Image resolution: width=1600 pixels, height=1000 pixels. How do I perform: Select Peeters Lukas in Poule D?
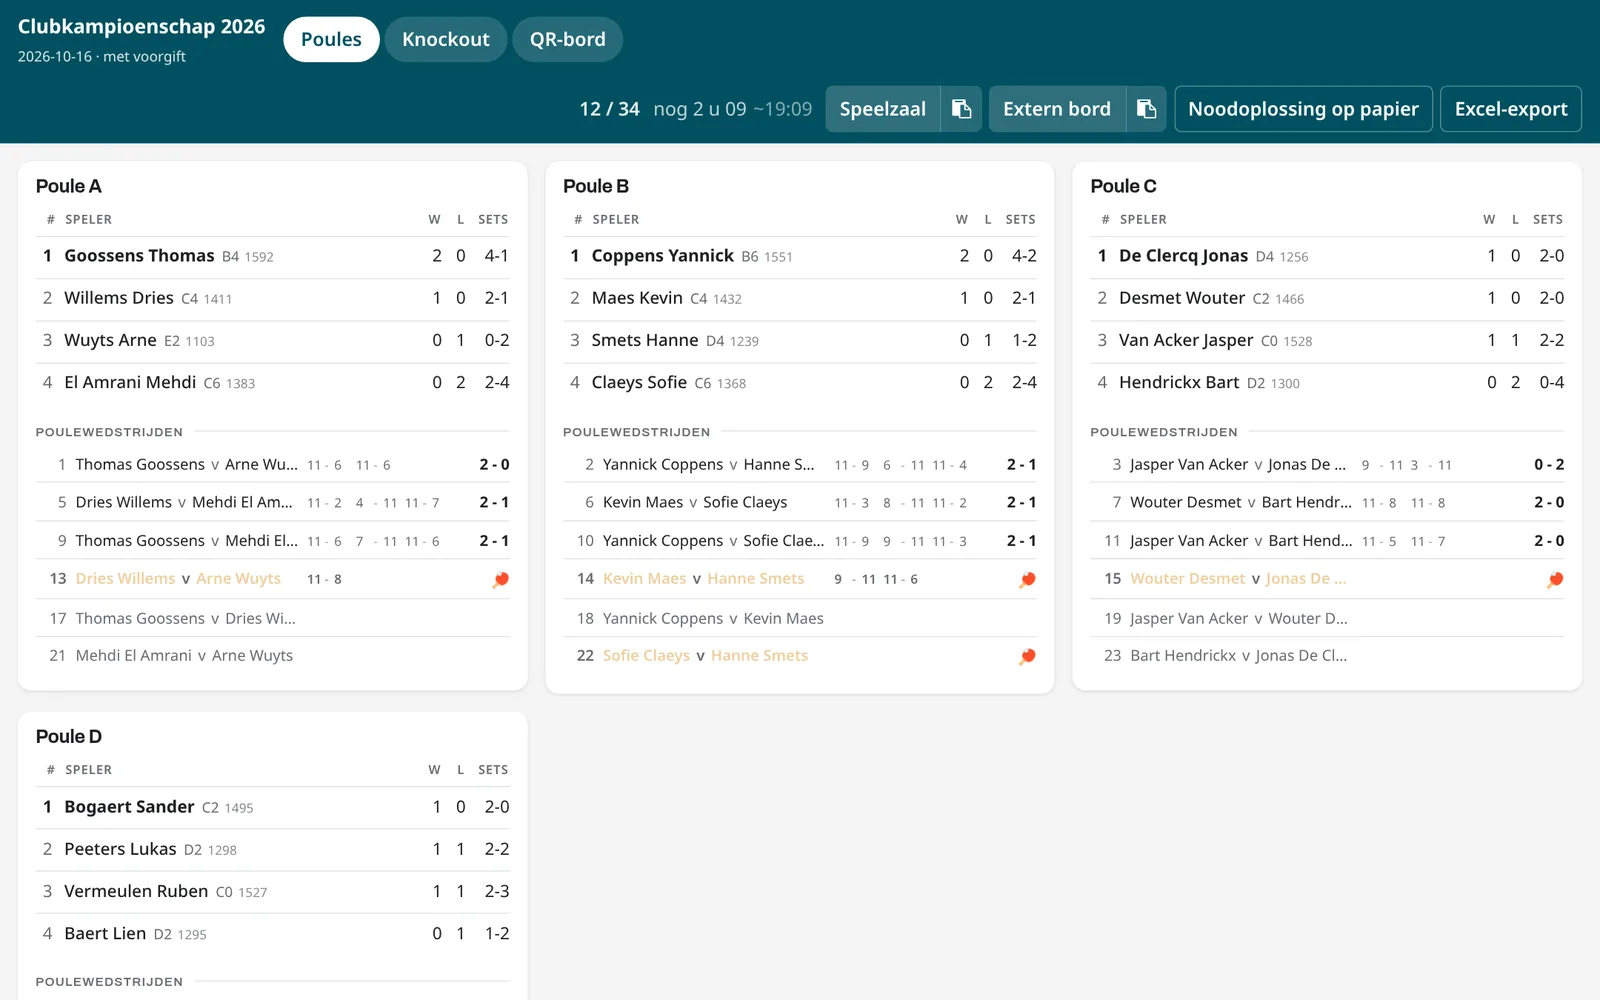pyautogui.click(x=273, y=849)
